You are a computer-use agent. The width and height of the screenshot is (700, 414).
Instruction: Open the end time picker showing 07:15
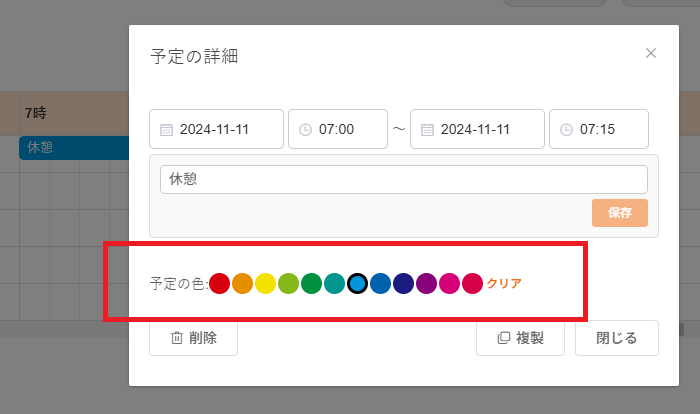(x=598, y=130)
